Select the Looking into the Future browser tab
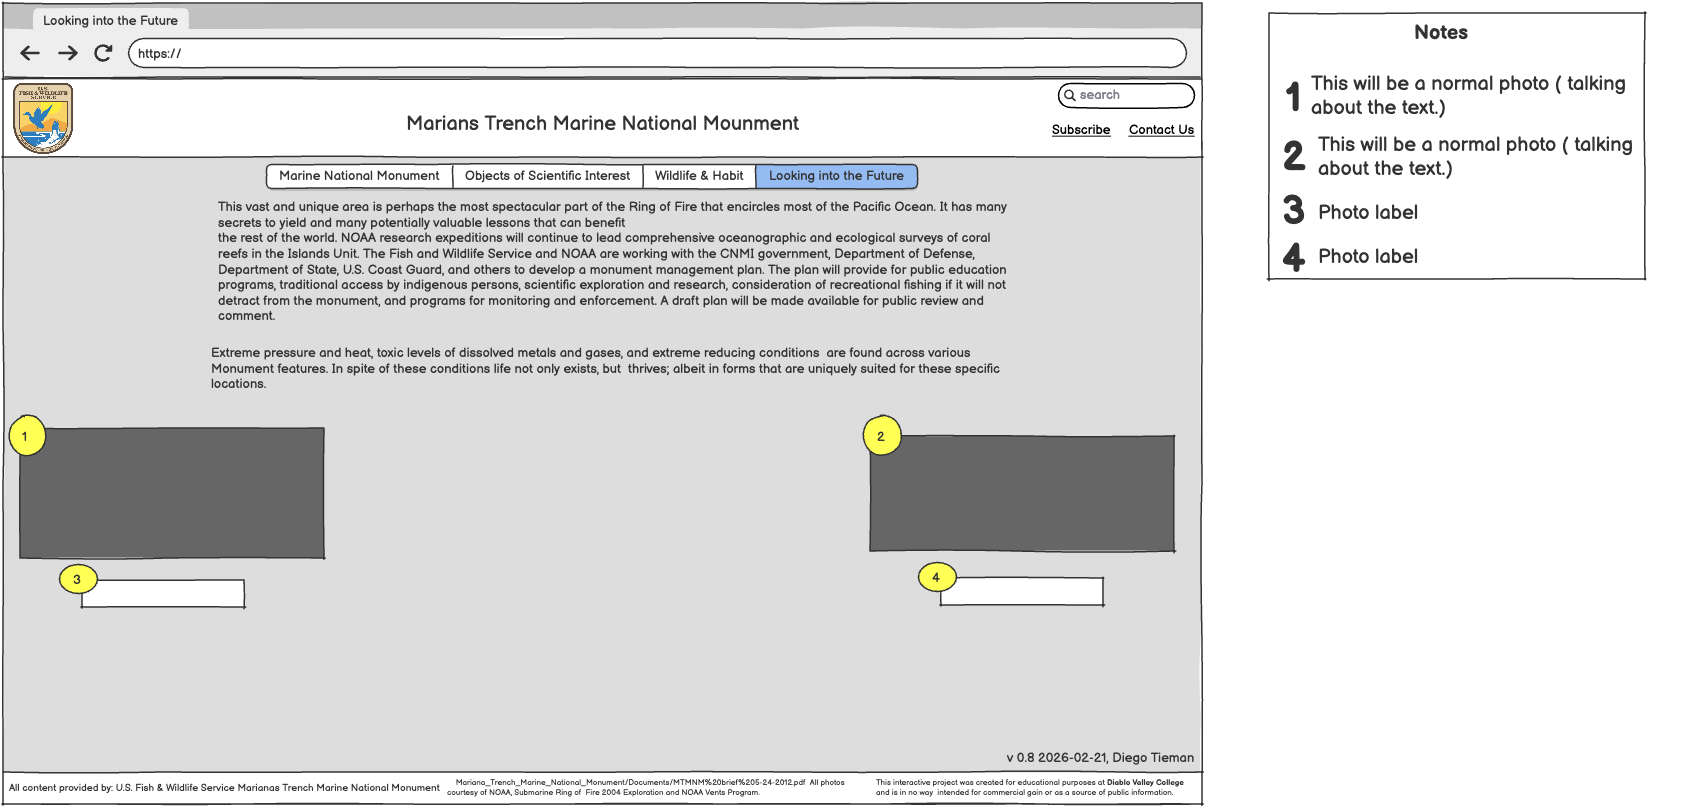Image resolution: width=1685 pixels, height=808 pixels. [x=110, y=20]
